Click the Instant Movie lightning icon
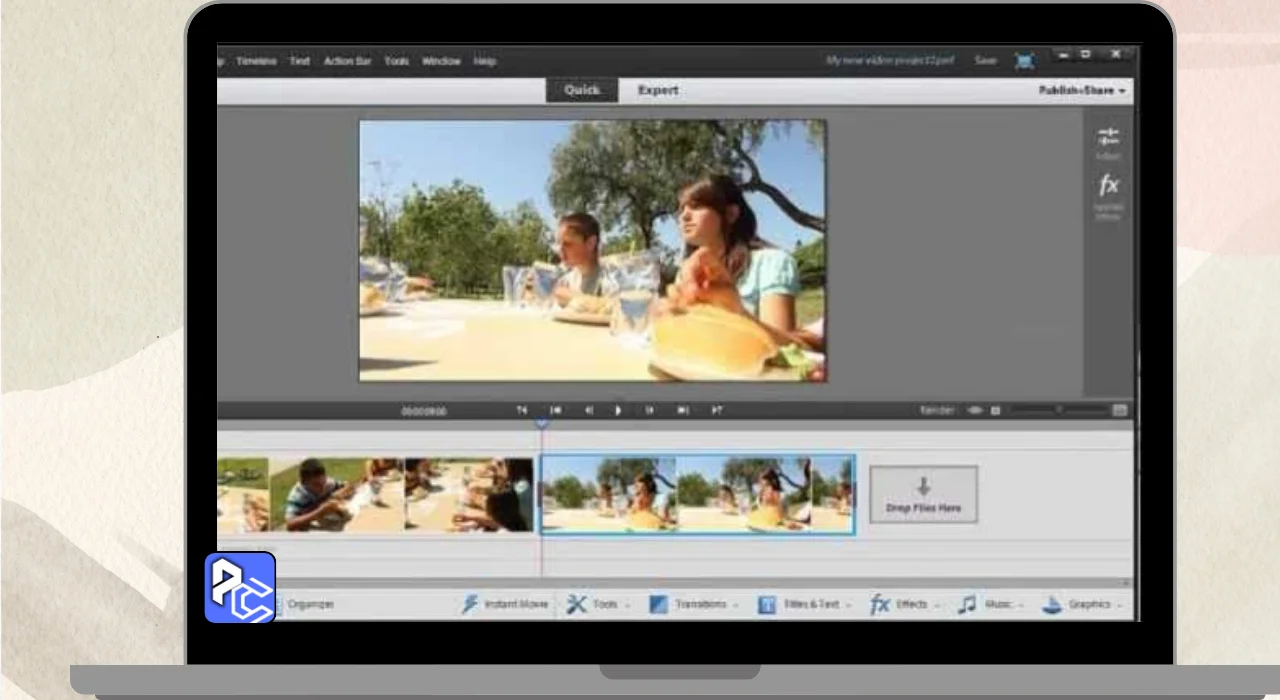1280x700 pixels. click(470, 604)
